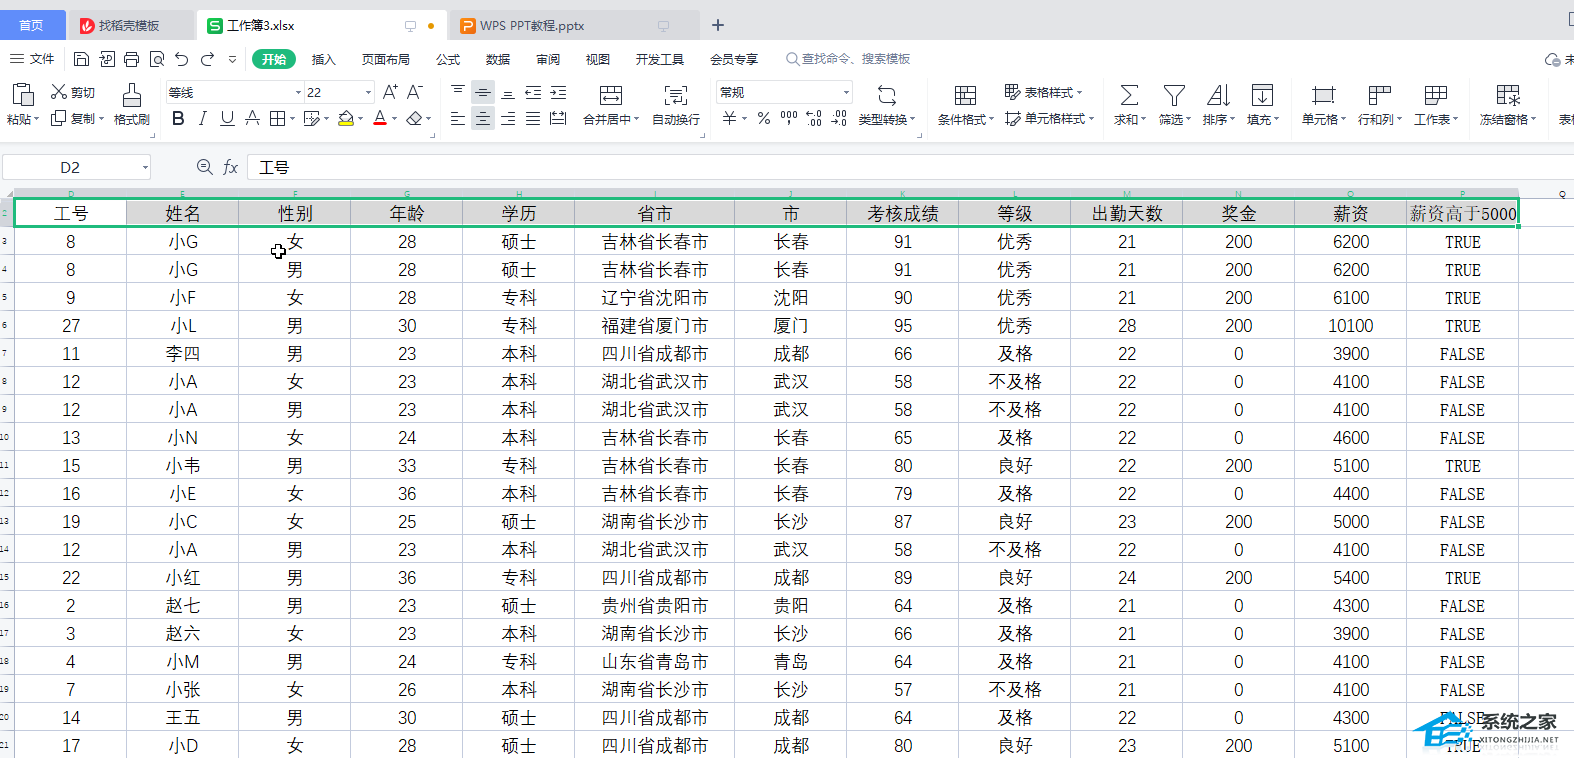Viewport: 1574px width, 758px height.
Task: Toggle Bold formatting
Action: (178, 119)
